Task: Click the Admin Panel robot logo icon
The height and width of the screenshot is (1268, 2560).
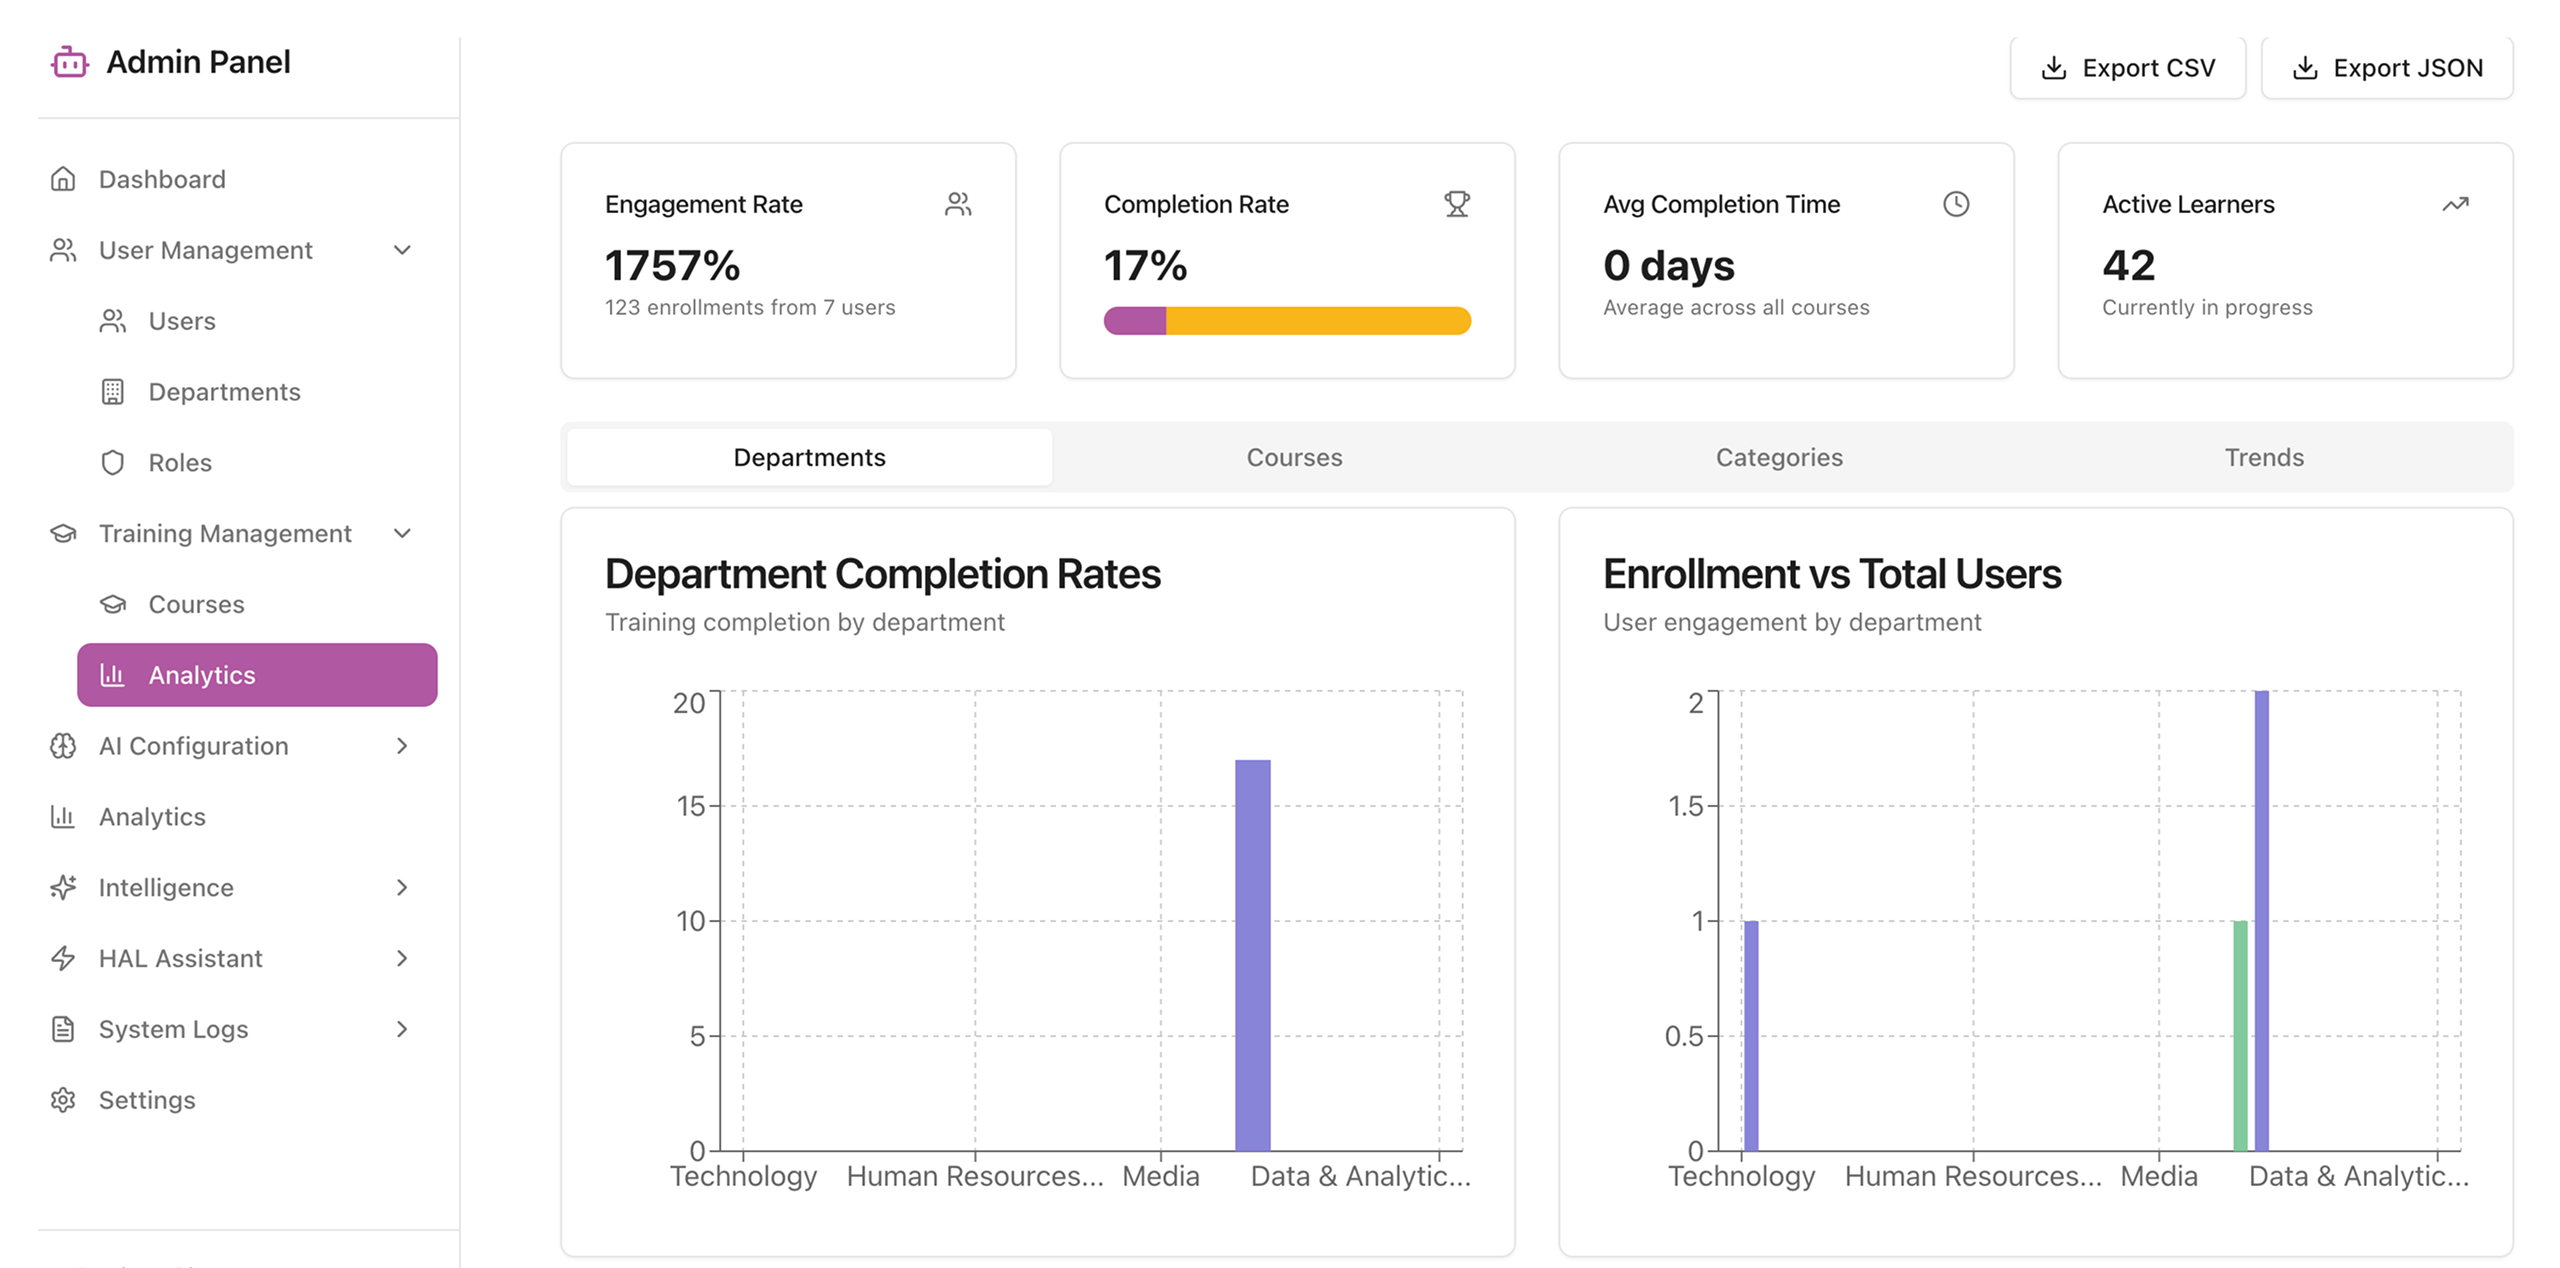Action: [x=69, y=62]
